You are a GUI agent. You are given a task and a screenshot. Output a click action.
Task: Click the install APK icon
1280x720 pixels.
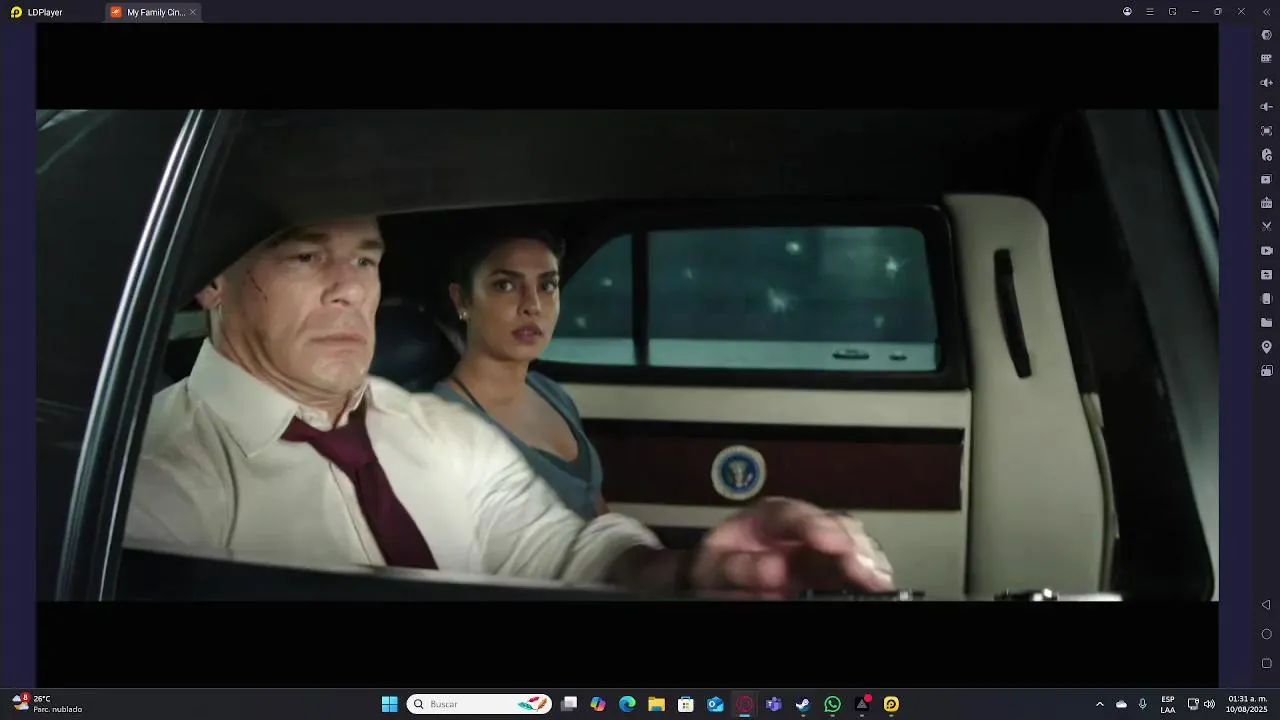(1266, 203)
